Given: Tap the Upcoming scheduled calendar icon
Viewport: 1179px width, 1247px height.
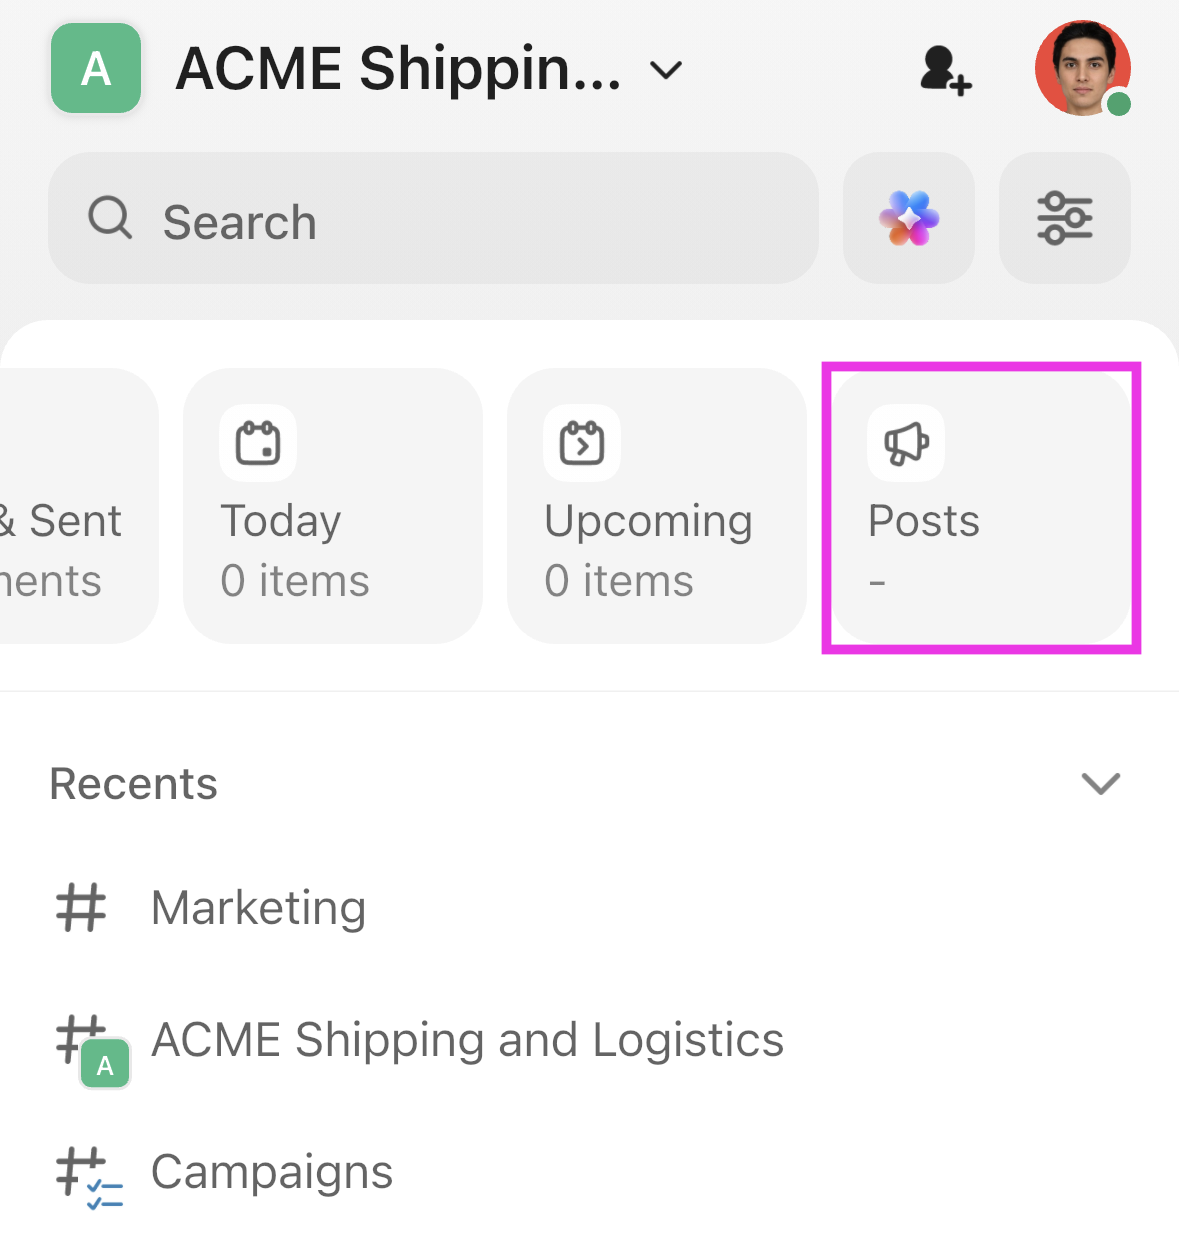Looking at the screenshot, I should [581, 443].
